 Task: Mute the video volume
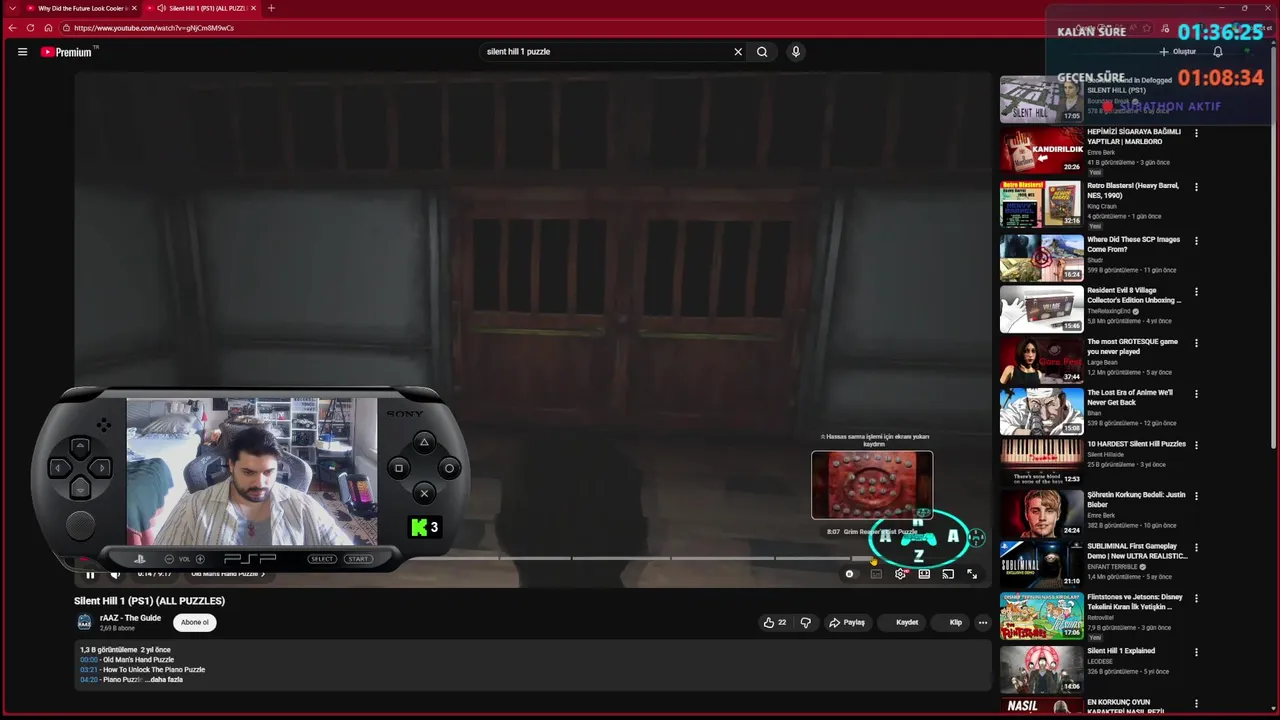coord(115,574)
